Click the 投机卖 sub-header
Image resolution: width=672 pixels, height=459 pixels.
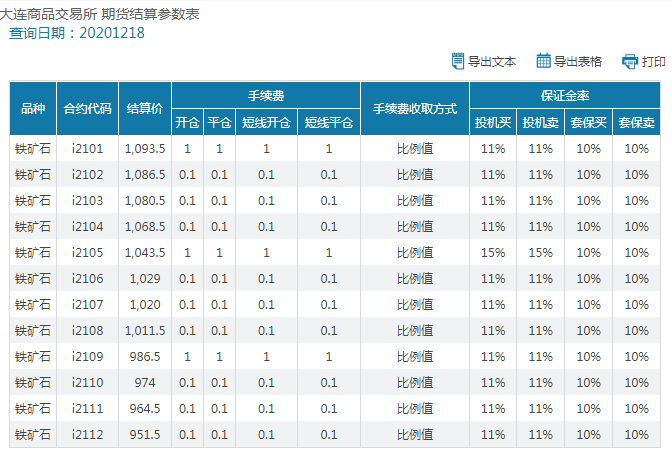click(540, 123)
